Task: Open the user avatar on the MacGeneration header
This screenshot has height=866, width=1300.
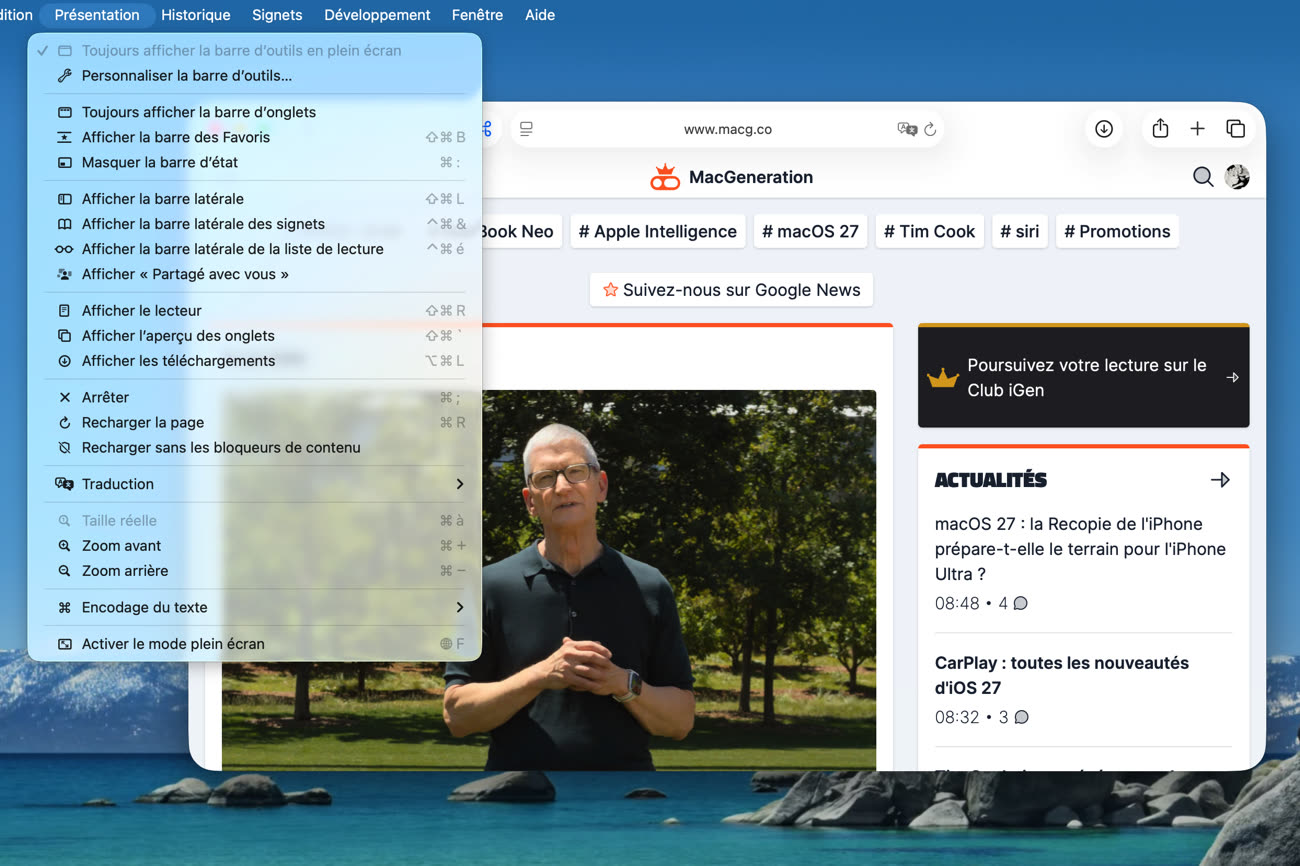Action: pyautogui.click(x=1237, y=177)
